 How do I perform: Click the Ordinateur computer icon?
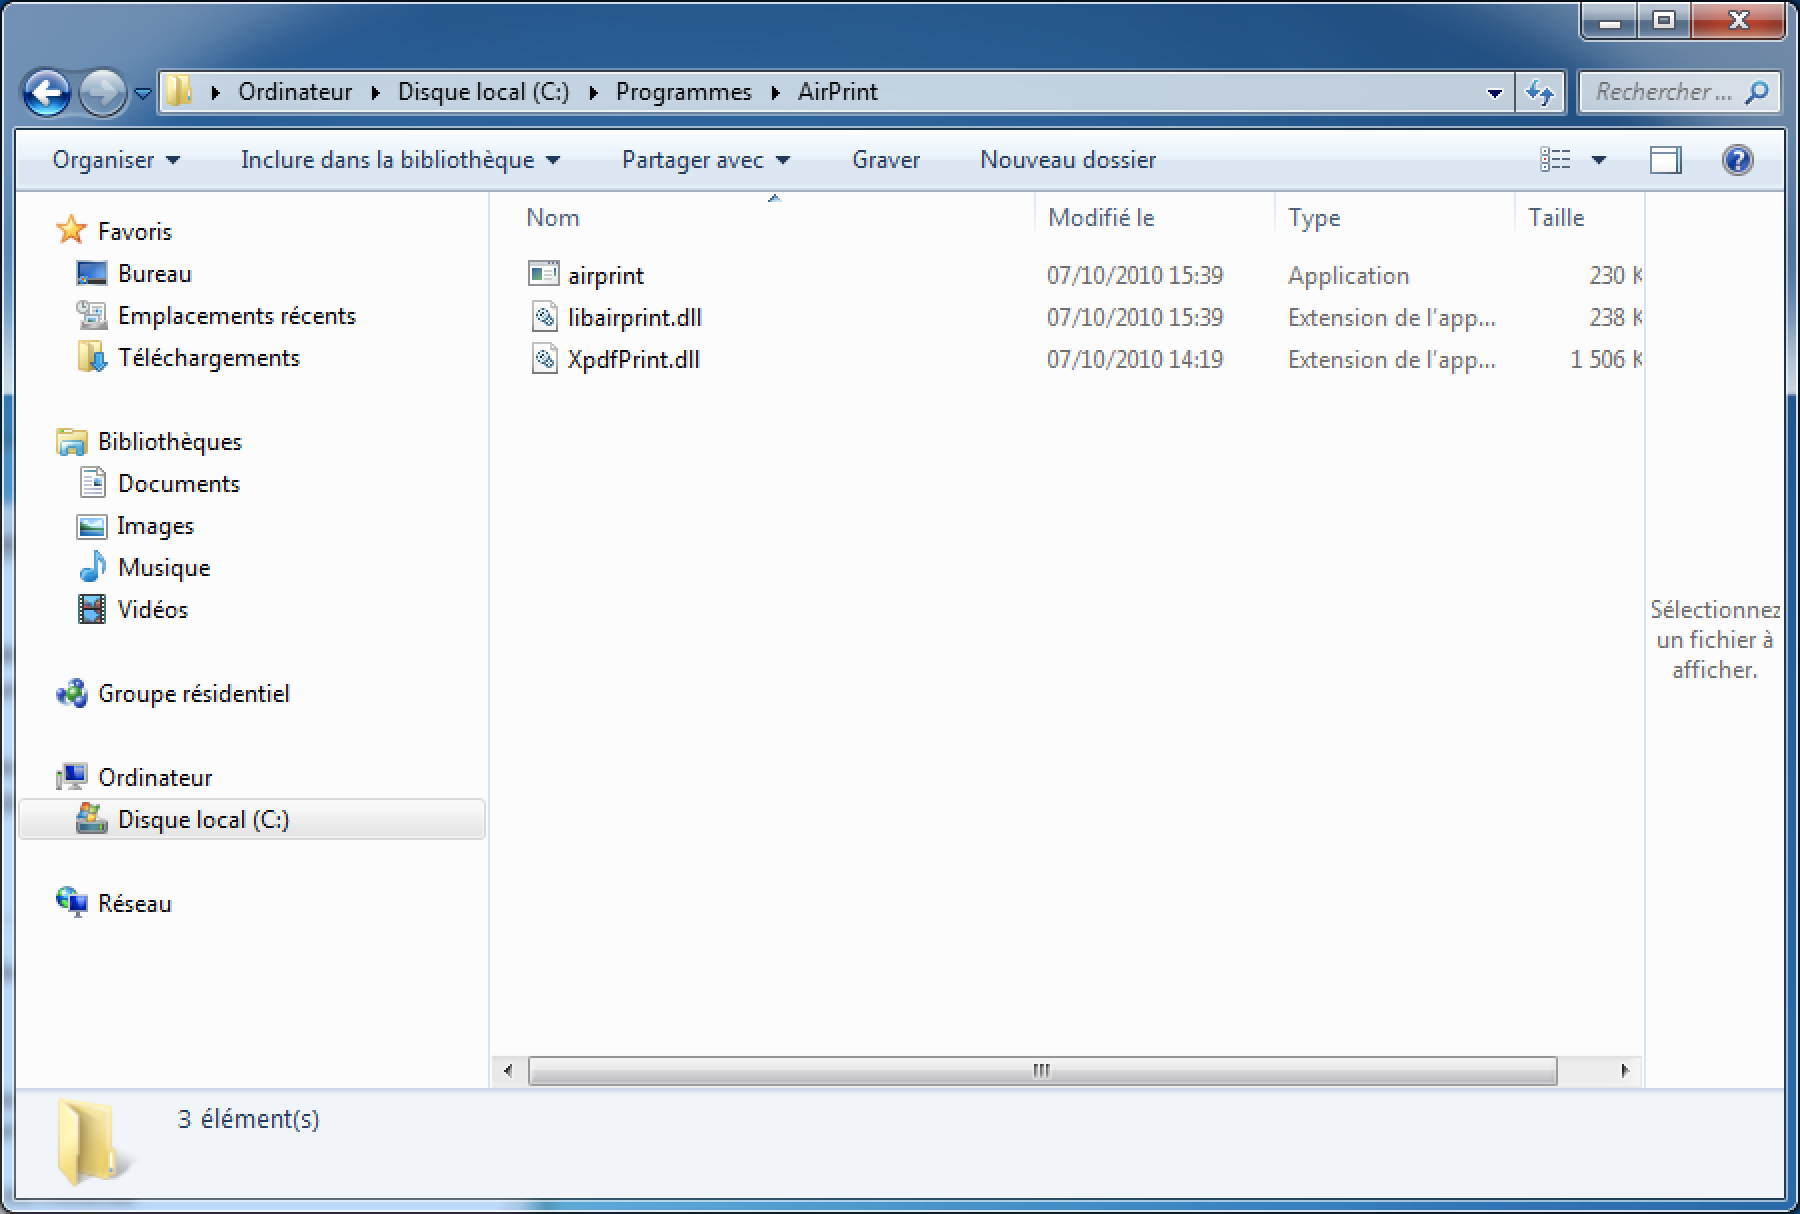72,777
